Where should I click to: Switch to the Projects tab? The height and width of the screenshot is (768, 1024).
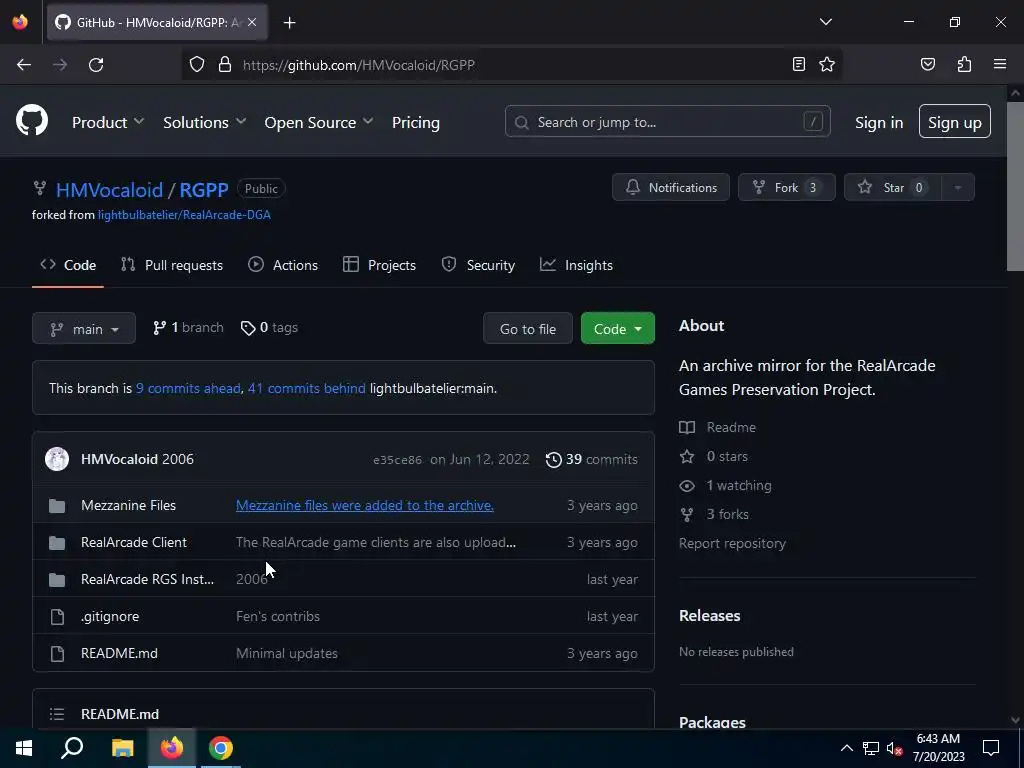(379, 265)
